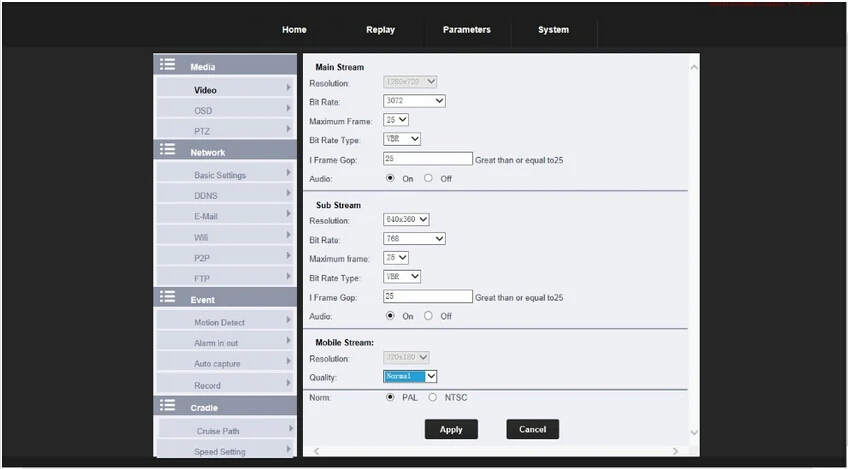Image resolution: width=848 pixels, height=469 pixels.
Task: Go to the Home tab
Action: coord(294,30)
